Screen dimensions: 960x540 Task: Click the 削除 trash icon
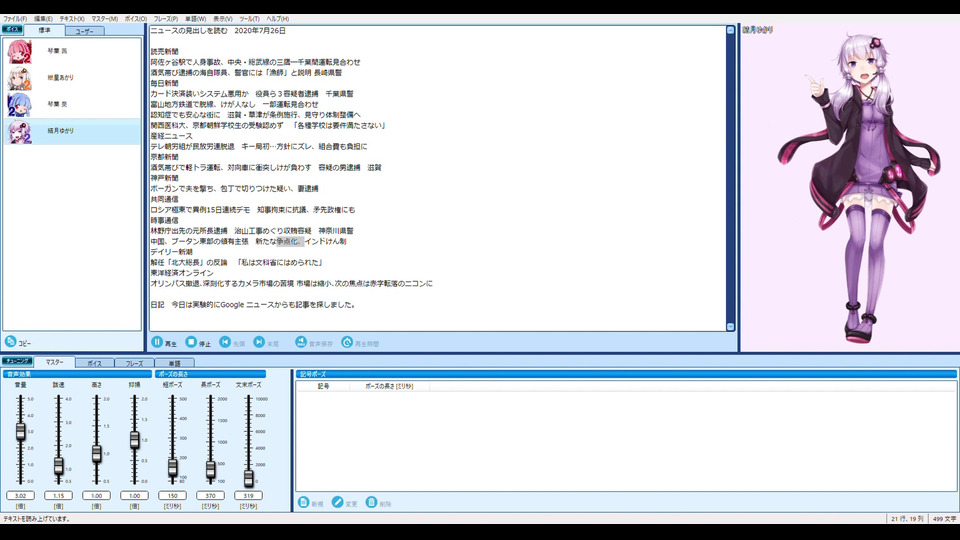[371, 502]
